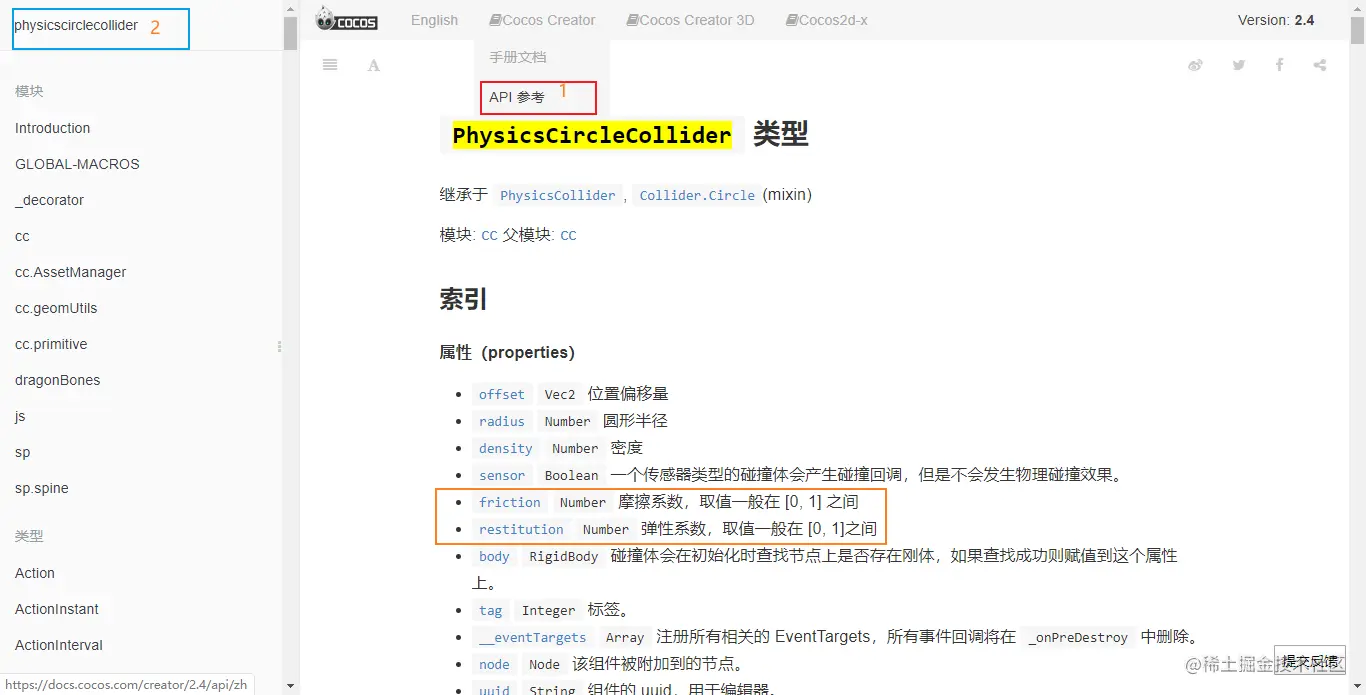Open dragonBones module in sidebar

tap(57, 380)
